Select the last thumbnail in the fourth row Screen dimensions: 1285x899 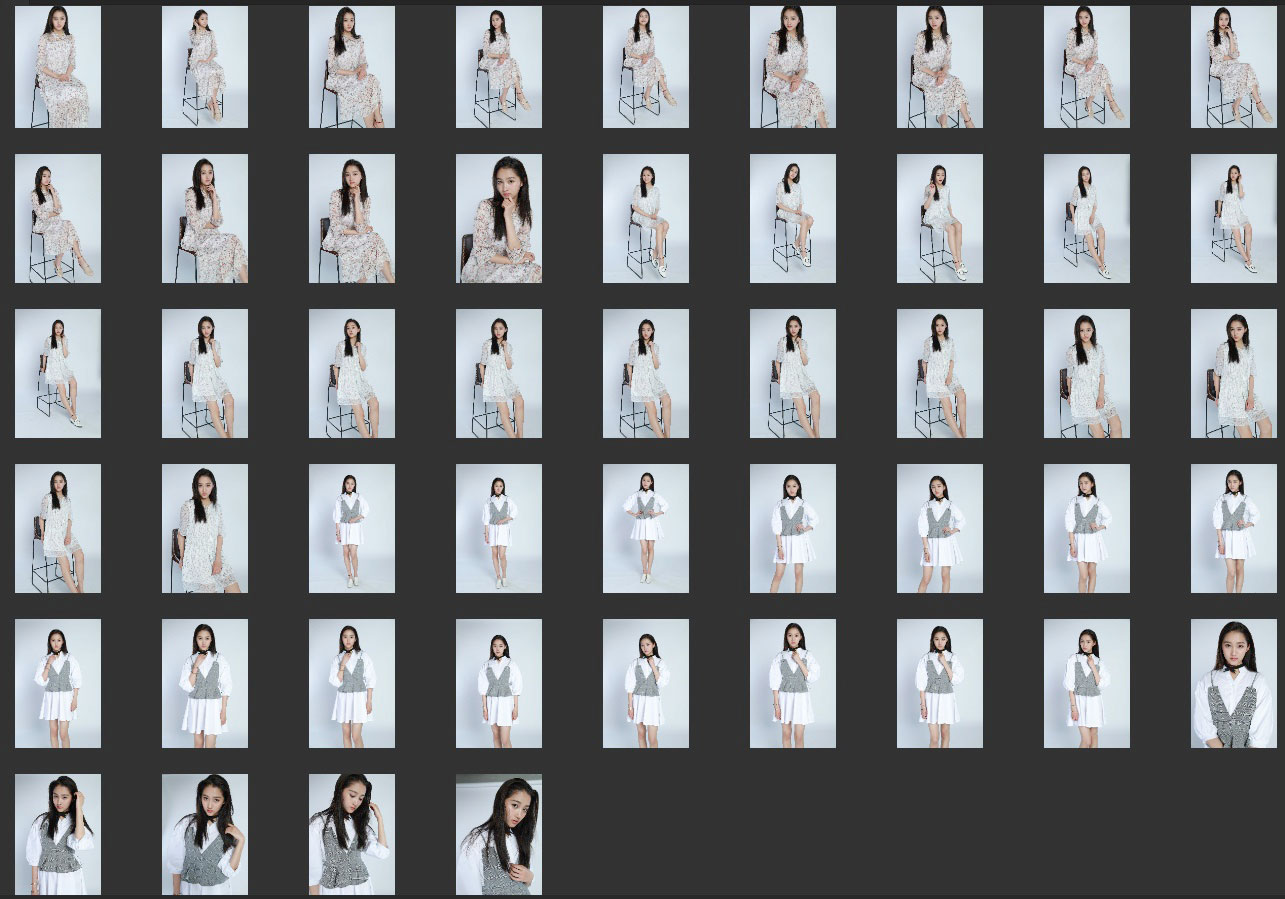tap(1233, 528)
